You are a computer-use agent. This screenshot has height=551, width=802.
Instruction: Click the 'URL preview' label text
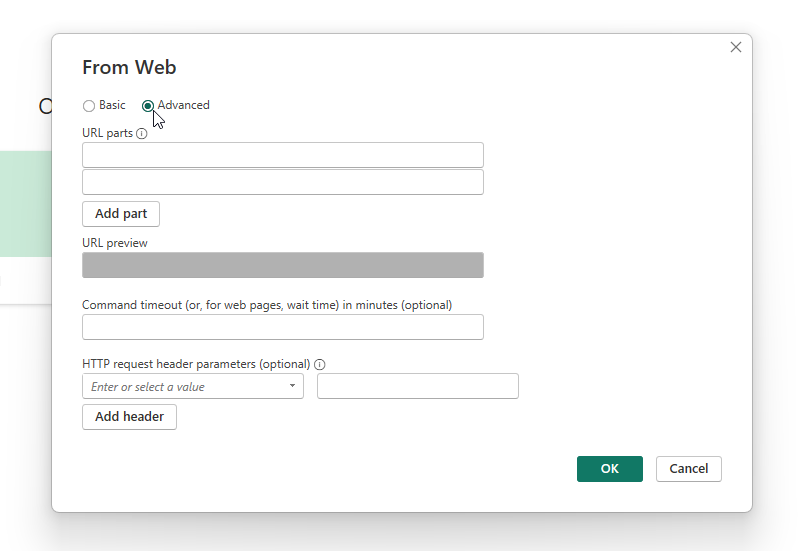115,242
